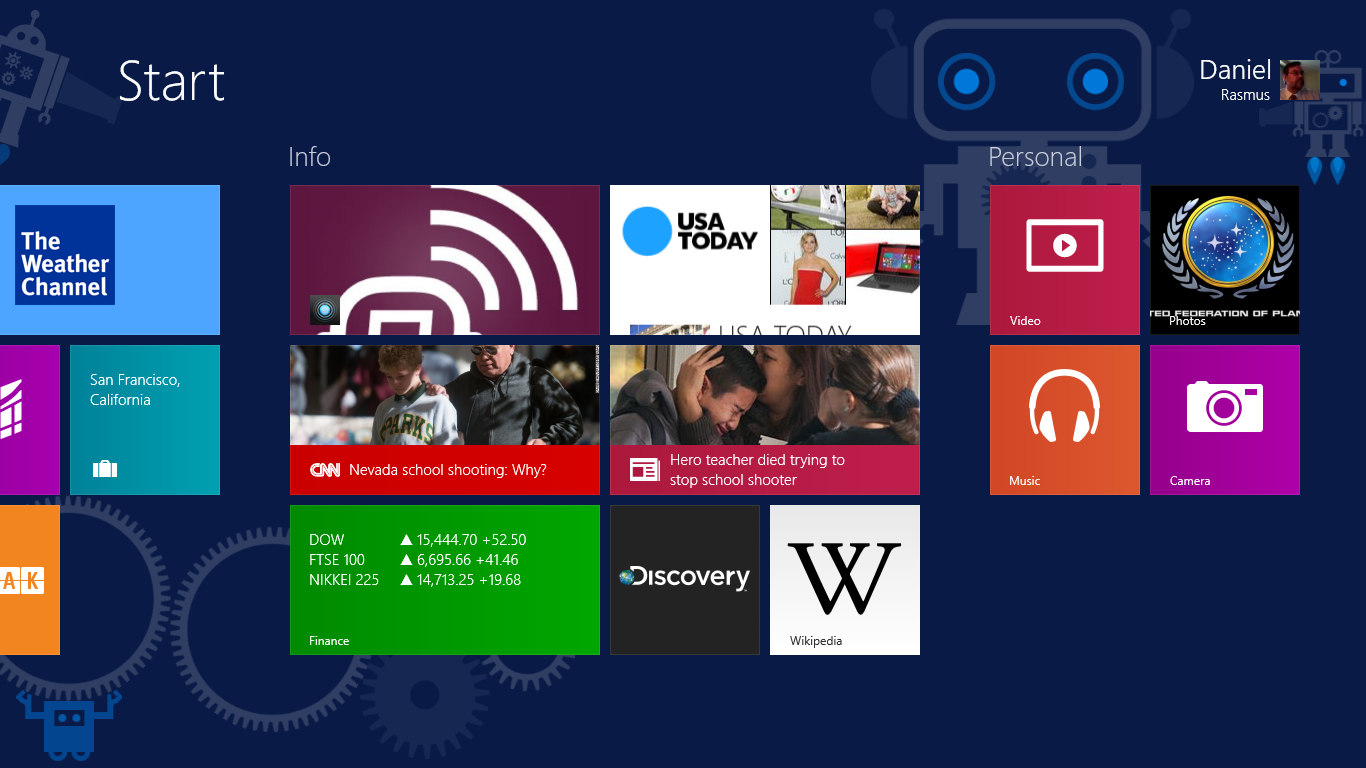Click the small camera icon on the maroon tile
1366x768 pixels.
click(325, 310)
